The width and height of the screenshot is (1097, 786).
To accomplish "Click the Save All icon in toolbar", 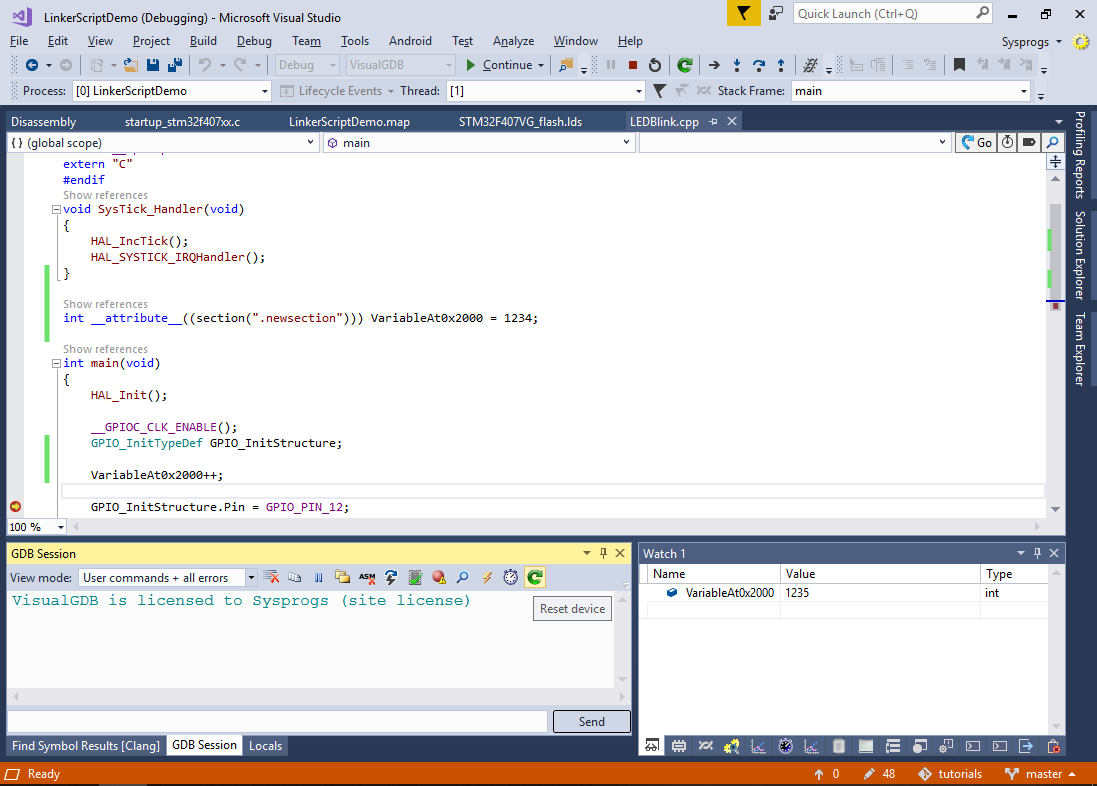I will (174, 65).
